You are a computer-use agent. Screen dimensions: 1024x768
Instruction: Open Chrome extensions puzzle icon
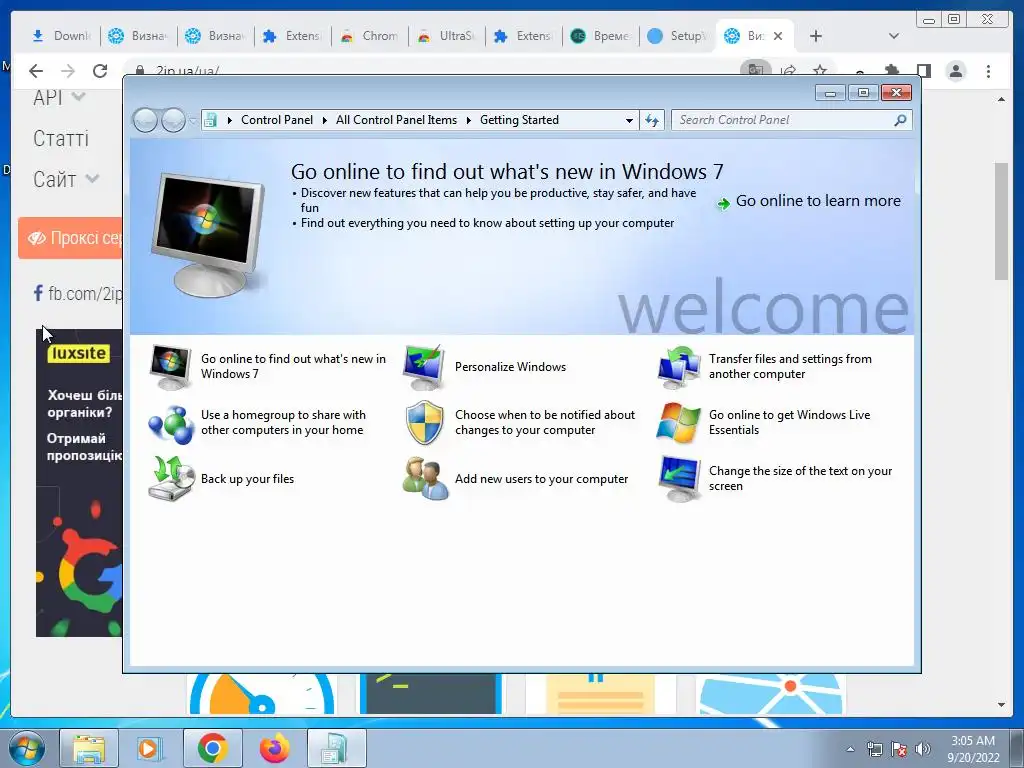point(891,71)
